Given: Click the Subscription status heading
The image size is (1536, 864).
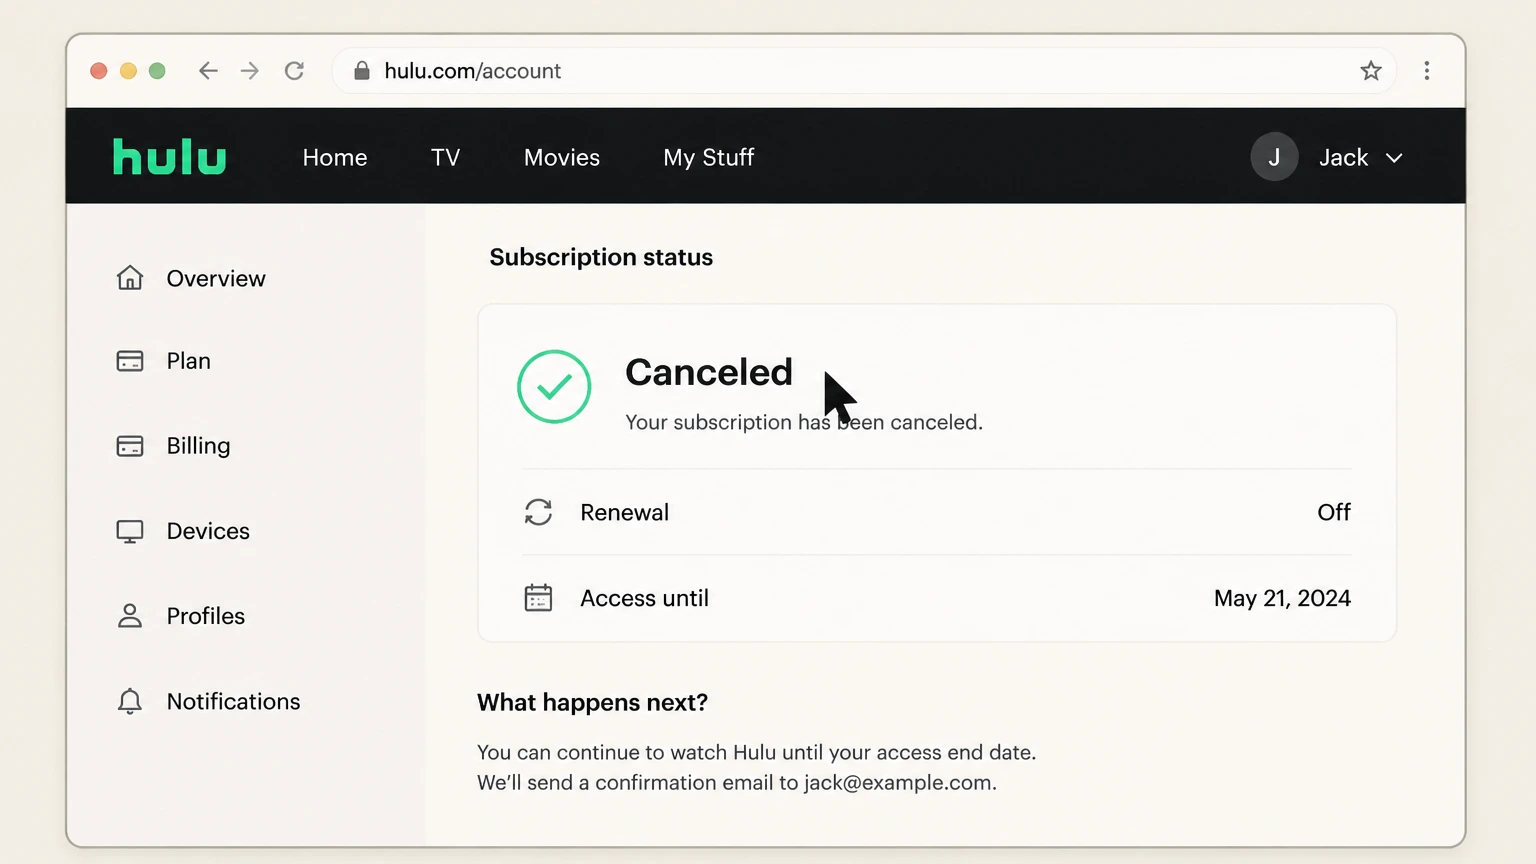Looking at the screenshot, I should [601, 257].
